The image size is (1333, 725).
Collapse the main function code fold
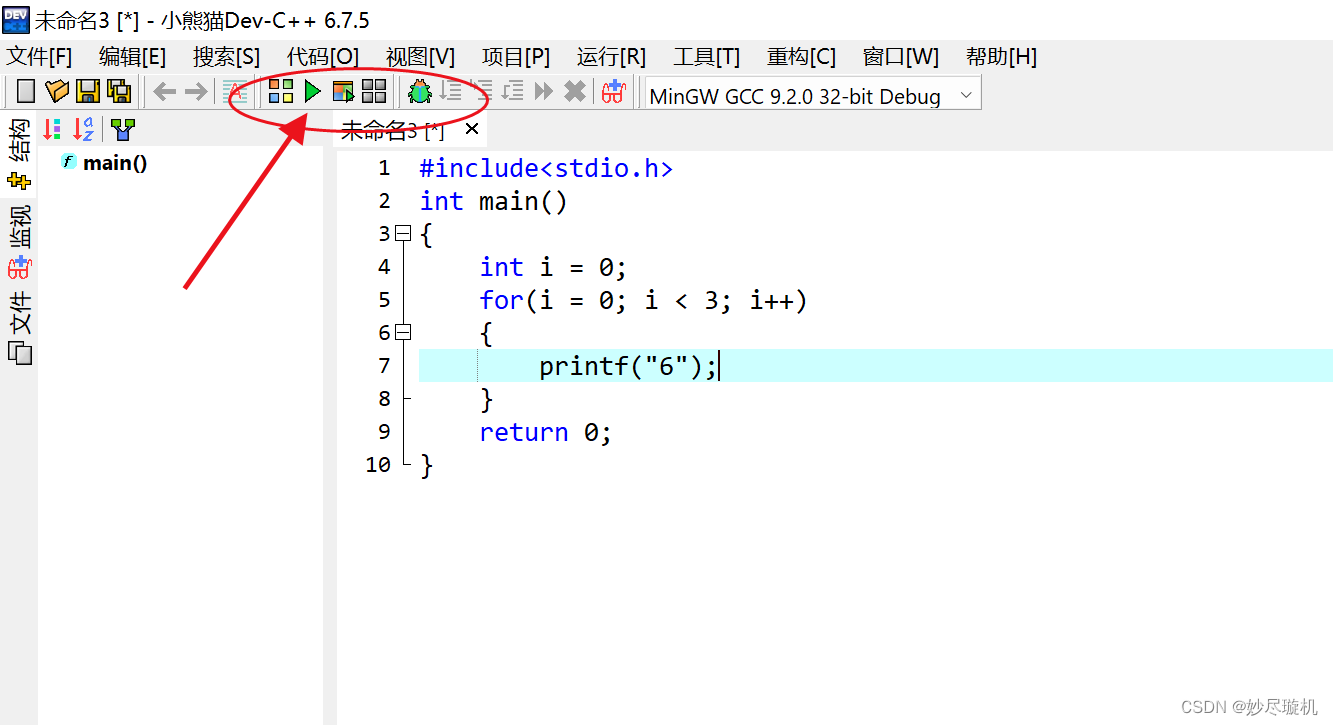[x=404, y=233]
